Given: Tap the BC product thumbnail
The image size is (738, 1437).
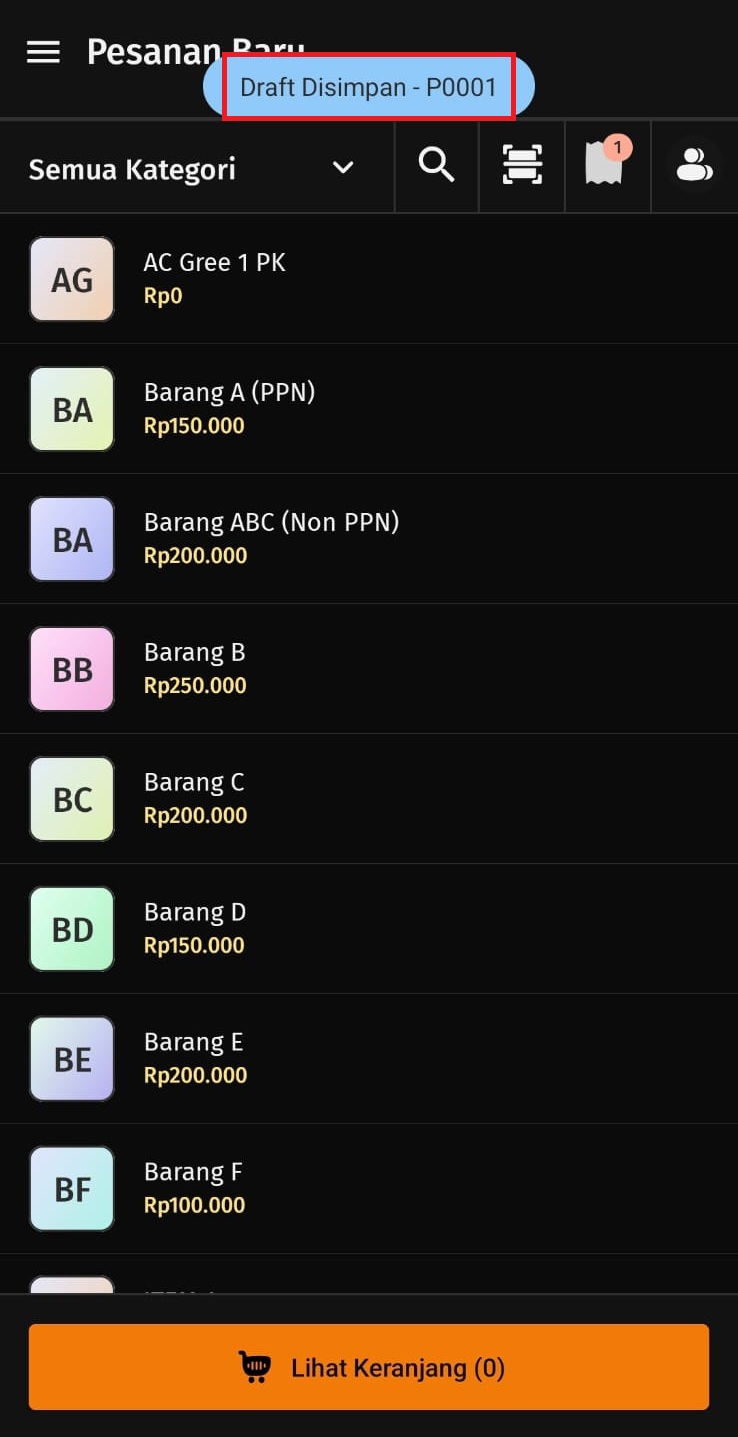Looking at the screenshot, I should 72,799.
